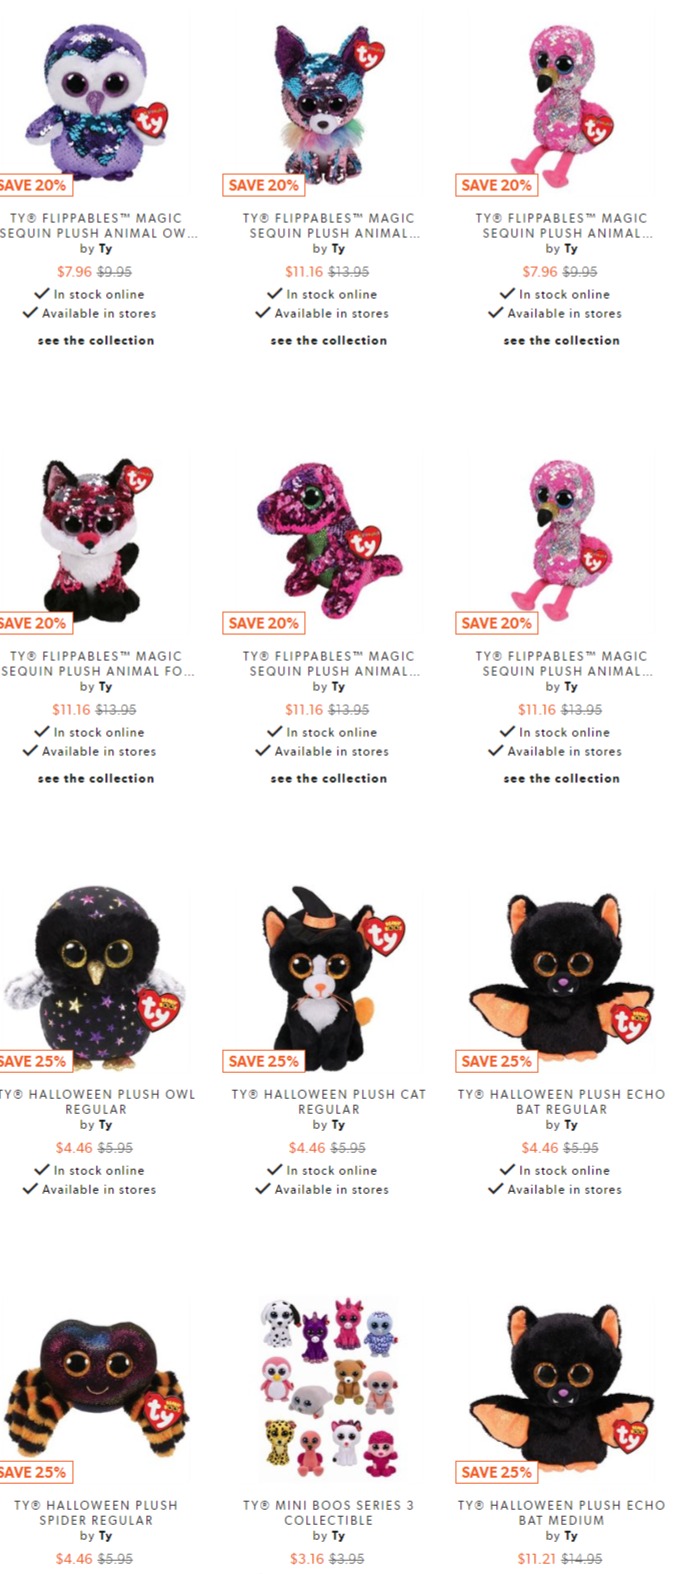Viewport: 680px width, 1574px height.
Task: Open Ty Halloween Plush Echo Bat Regular title
Action: (x=561, y=1101)
